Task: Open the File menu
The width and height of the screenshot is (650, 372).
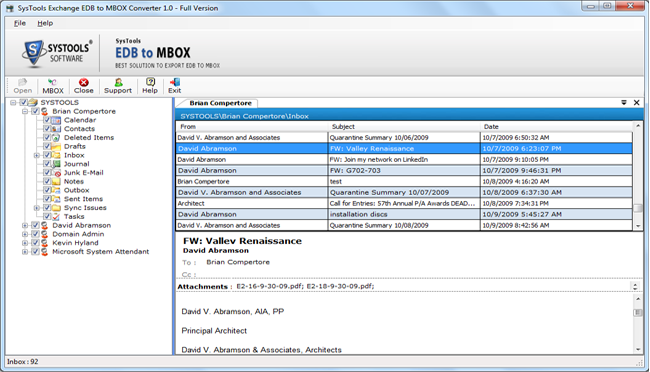Action: (19, 23)
